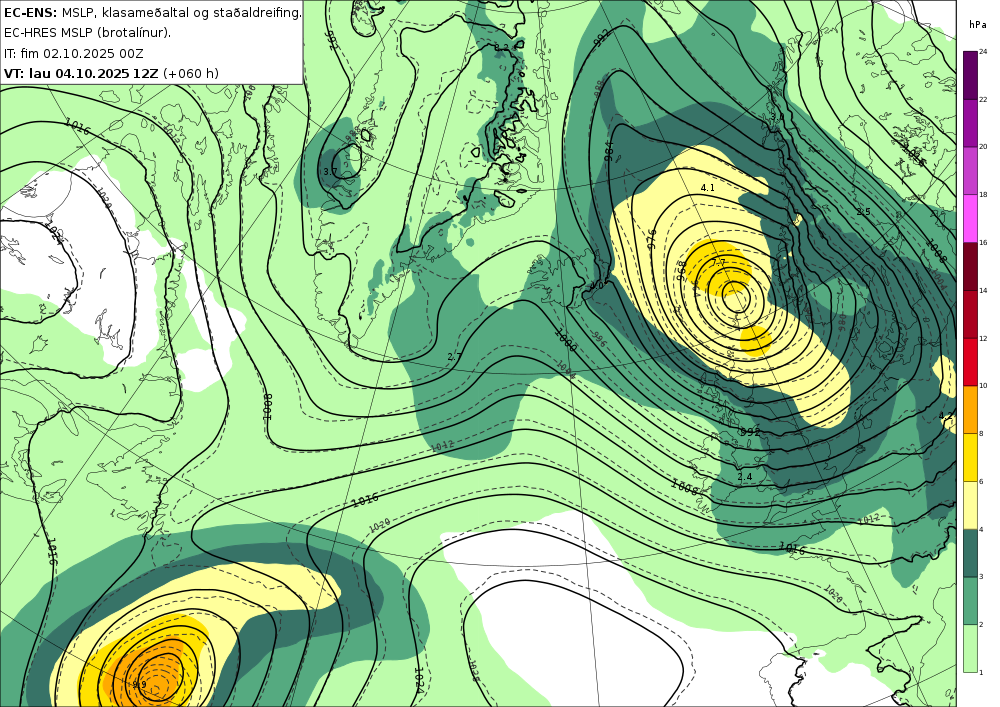Click the spread value '2.7' on the map
Viewport: 1000px width, 707px height.
tap(454, 356)
